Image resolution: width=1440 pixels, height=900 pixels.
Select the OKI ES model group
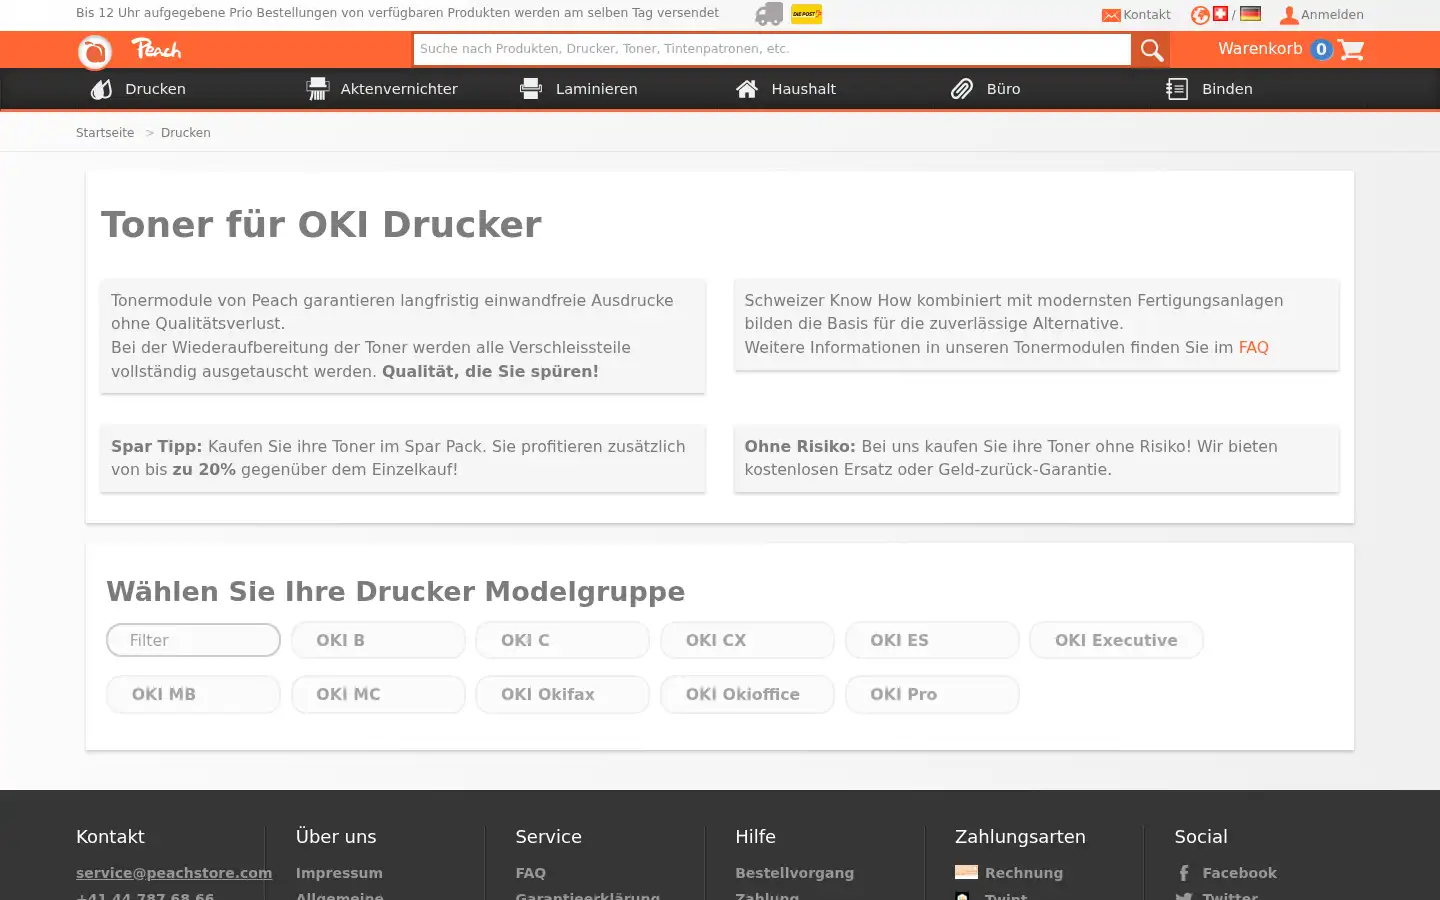coord(932,640)
